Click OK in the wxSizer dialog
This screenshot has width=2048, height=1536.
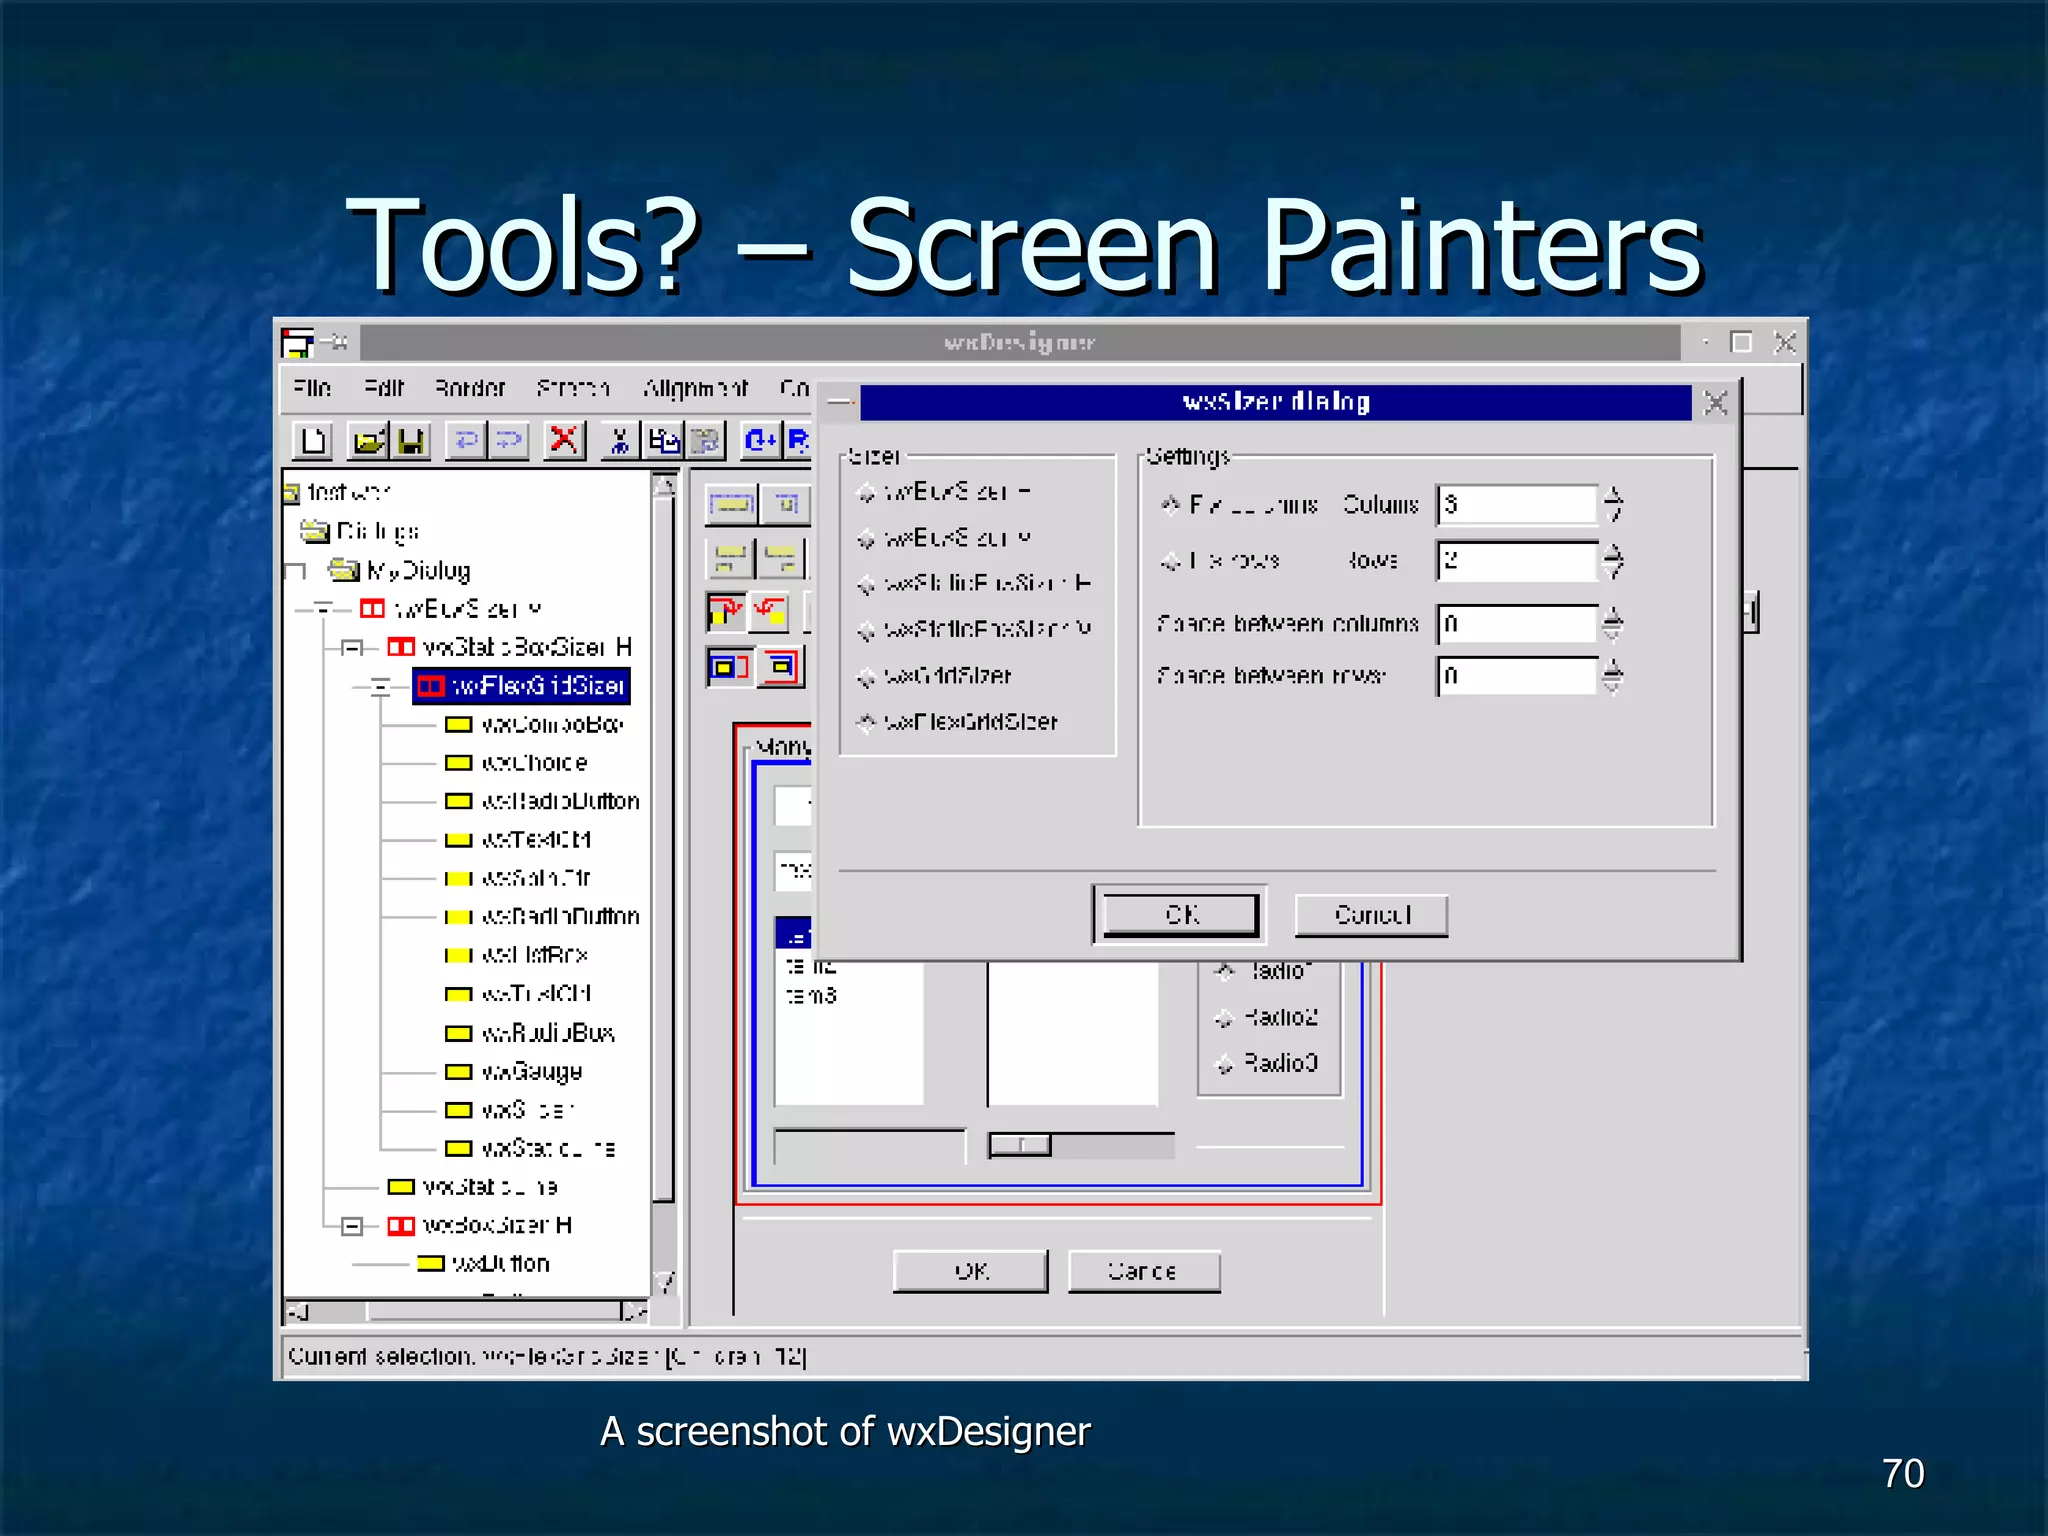(1180, 915)
